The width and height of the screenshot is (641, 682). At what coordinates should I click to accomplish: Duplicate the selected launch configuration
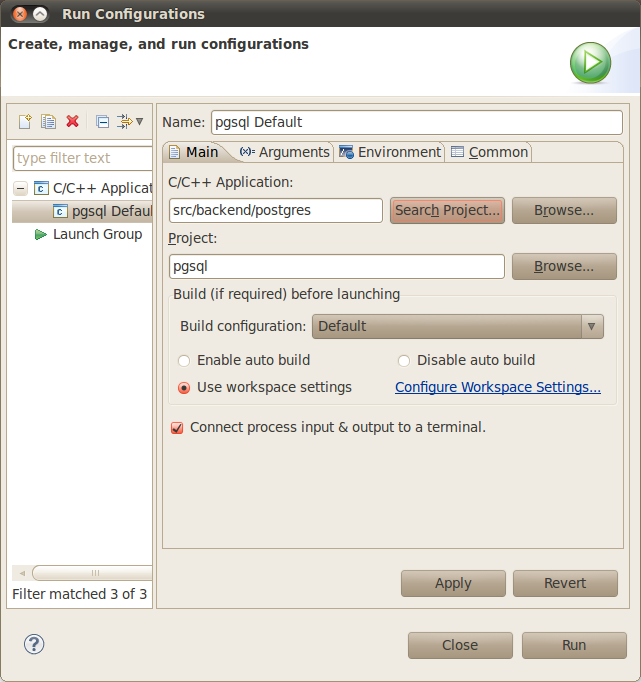[48, 121]
